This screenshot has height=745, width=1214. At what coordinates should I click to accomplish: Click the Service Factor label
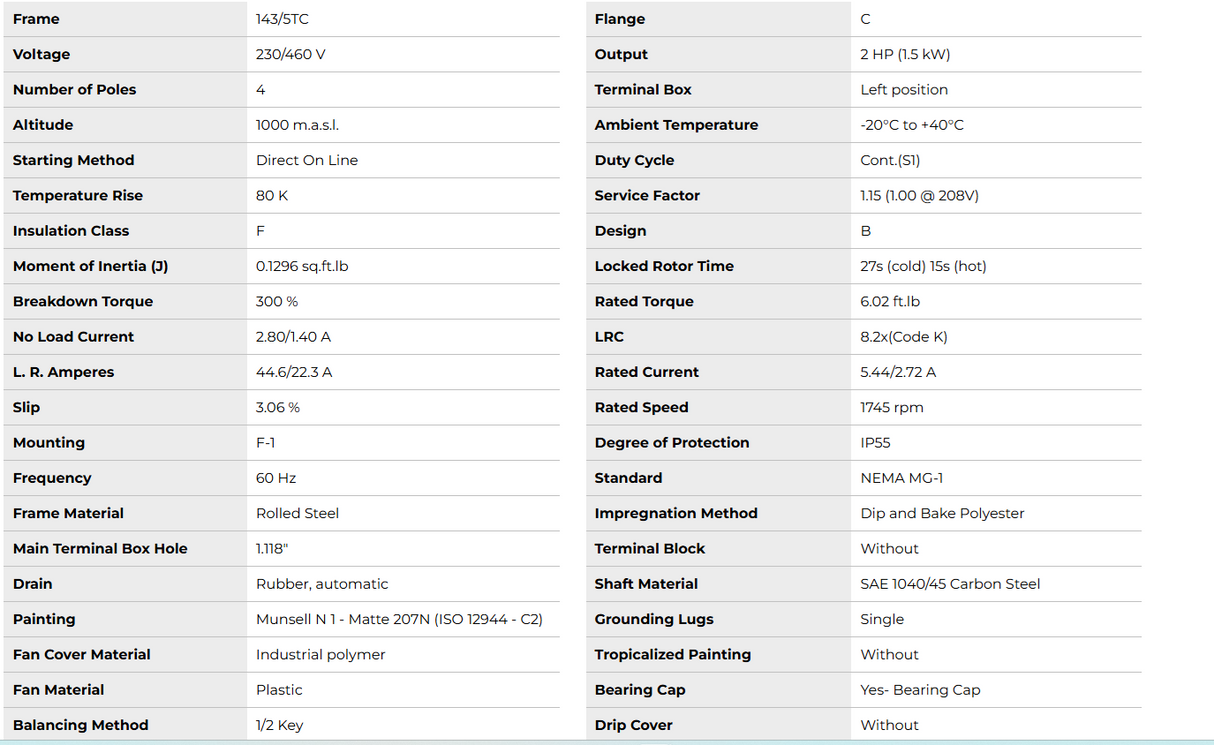click(647, 196)
